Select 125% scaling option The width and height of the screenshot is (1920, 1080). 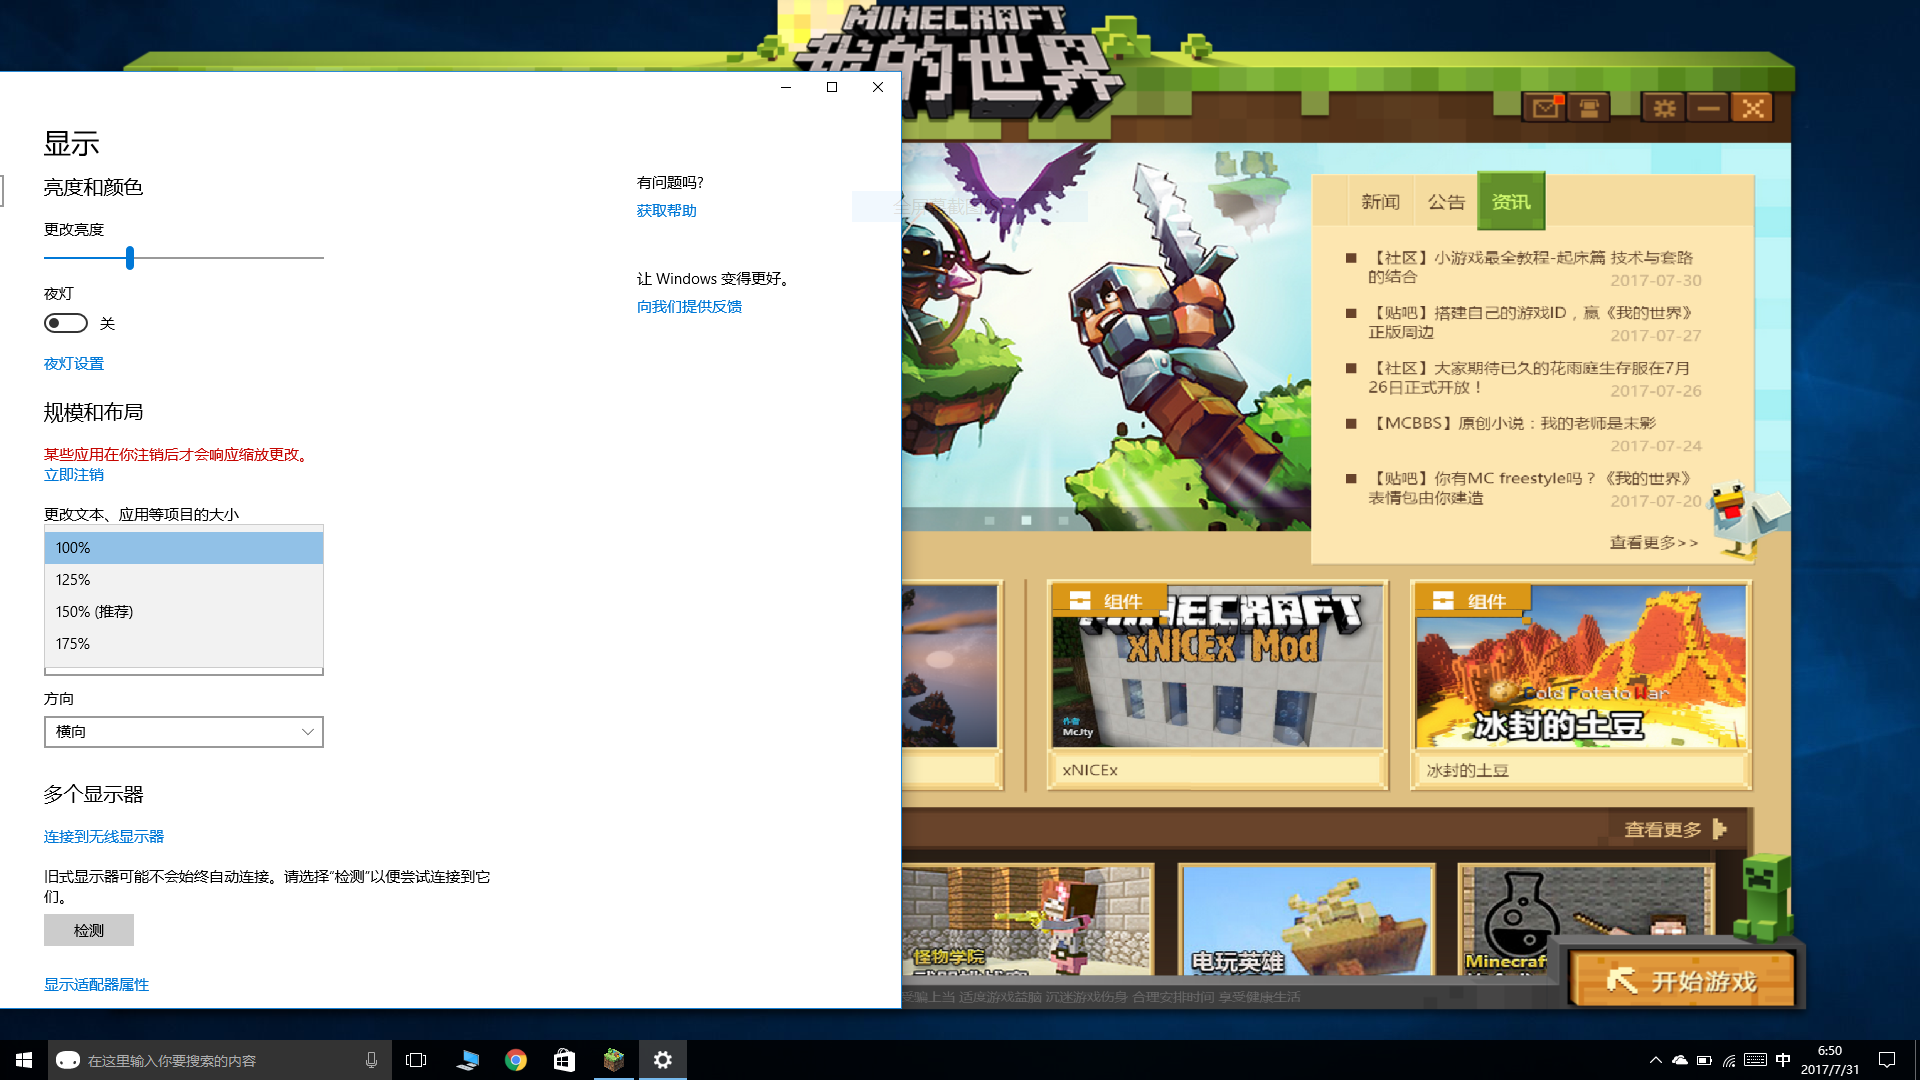[184, 580]
